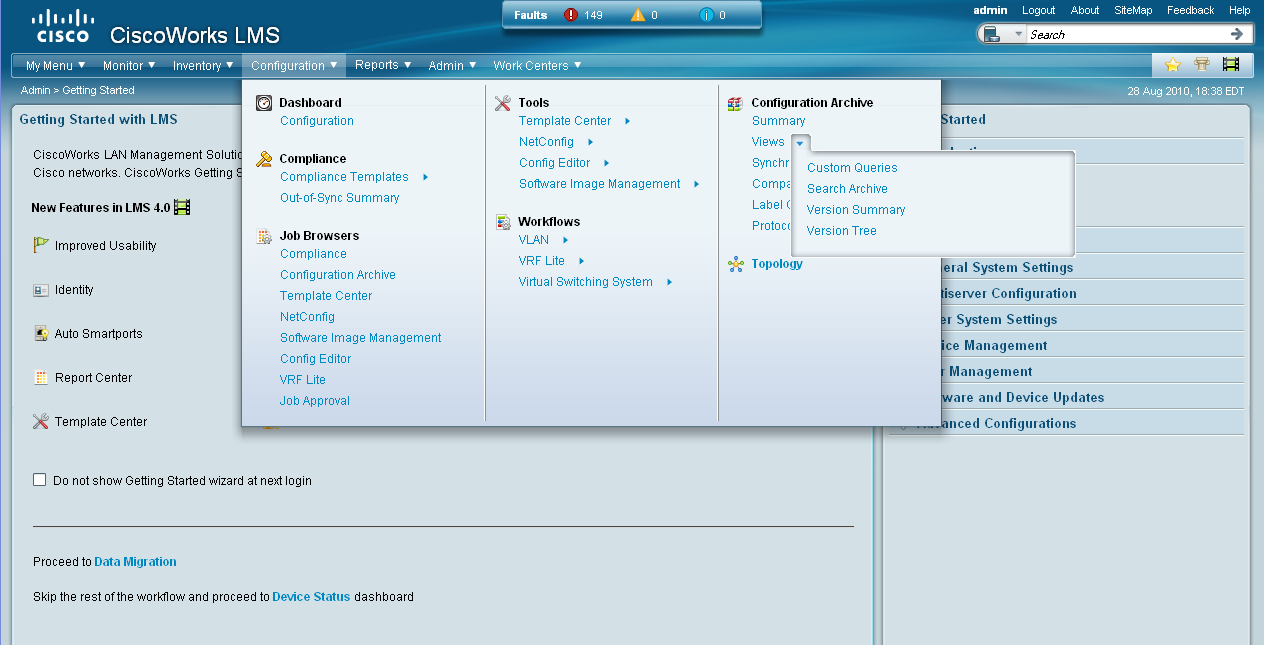Open Config Editor under Job Browsers
The image size is (1264, 645).
click(x=316, y=359)
